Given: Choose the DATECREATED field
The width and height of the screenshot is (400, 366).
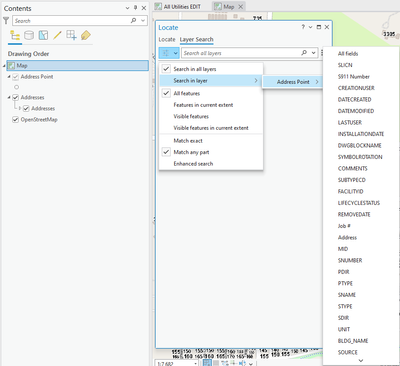Looking at the screenshot, I should point(354,99).
